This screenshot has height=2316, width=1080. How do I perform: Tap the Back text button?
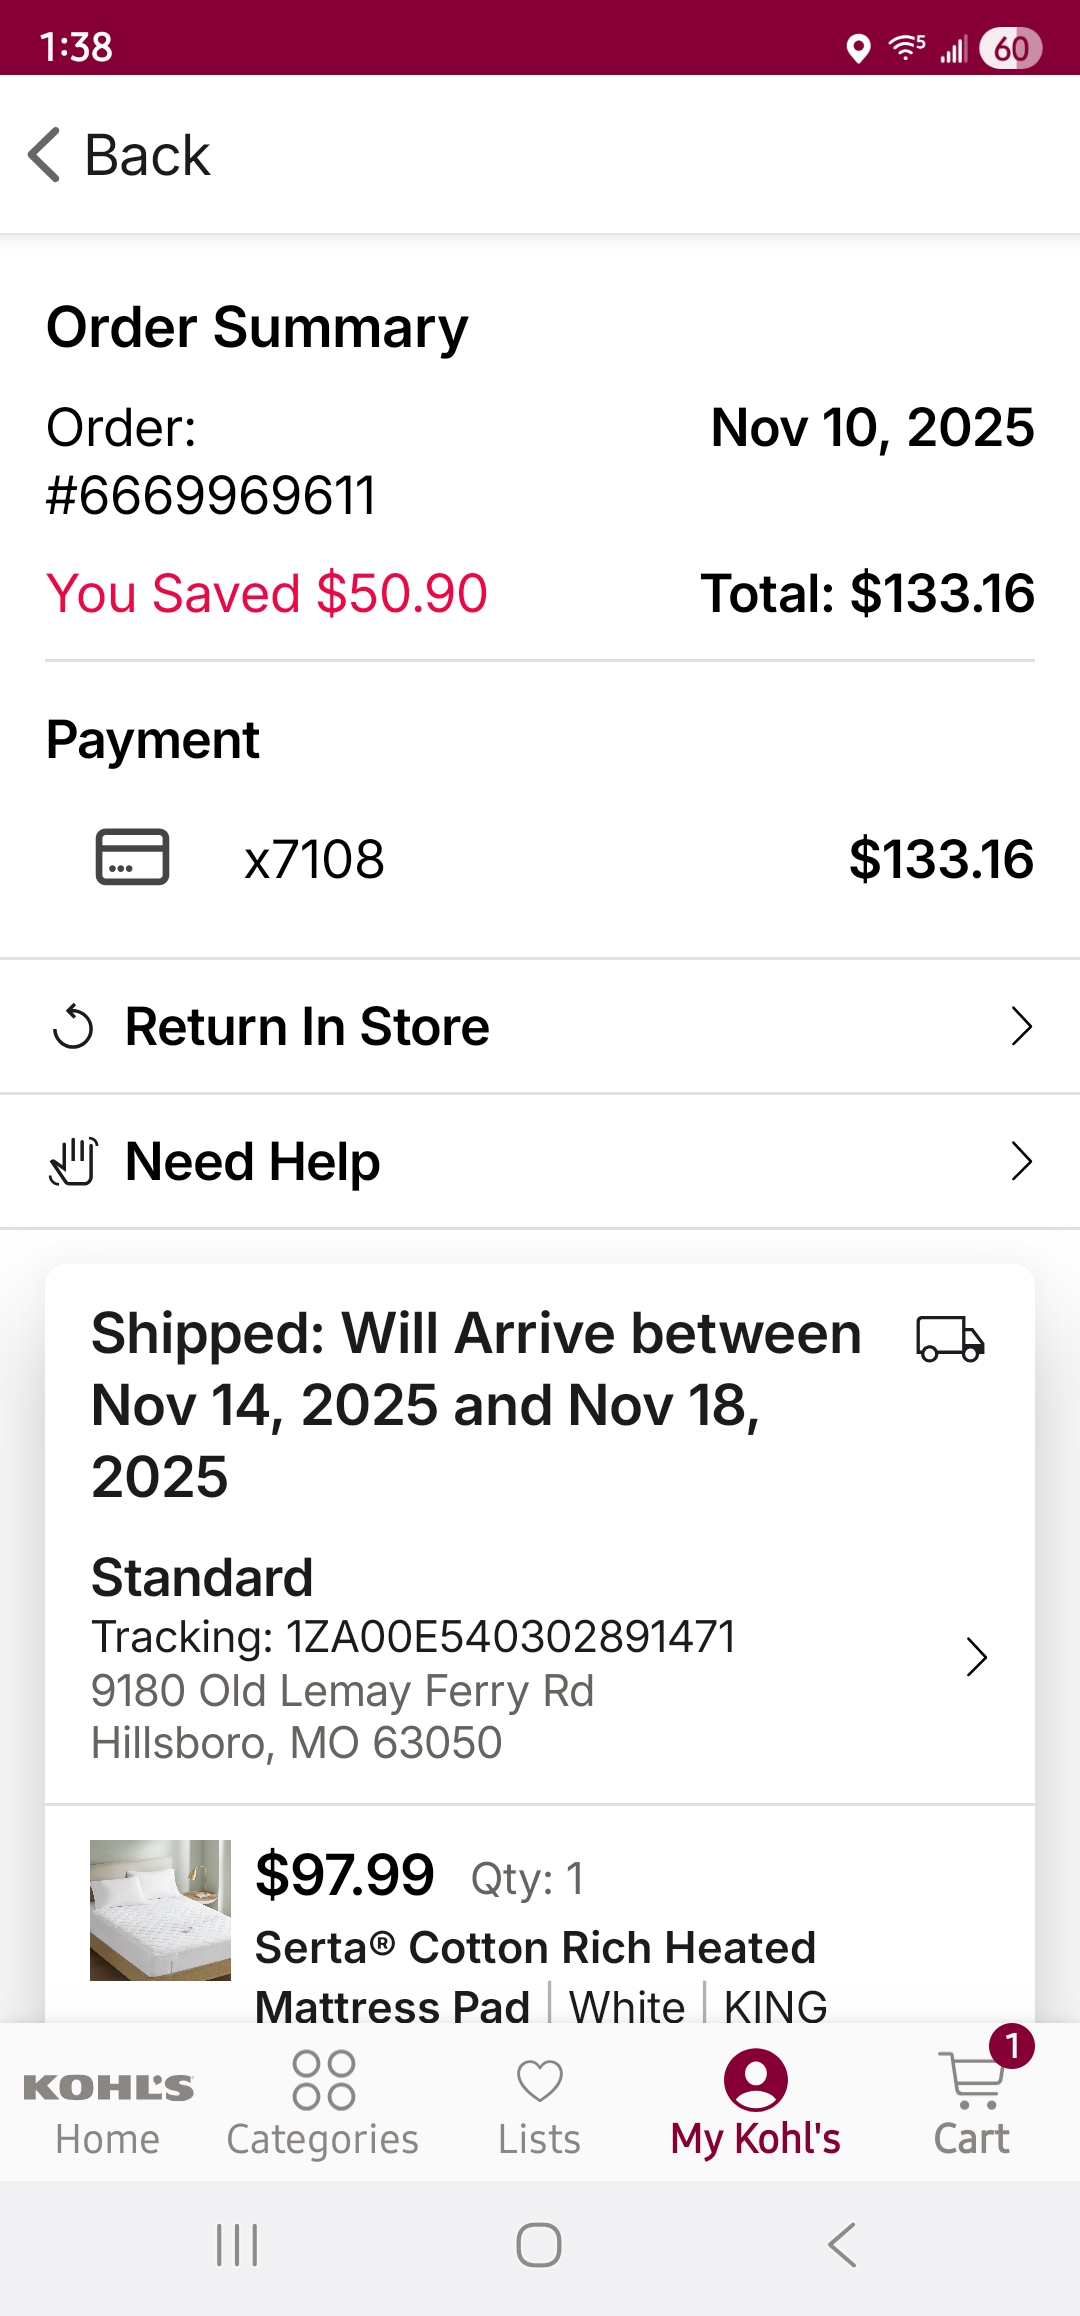click(147, 155)
